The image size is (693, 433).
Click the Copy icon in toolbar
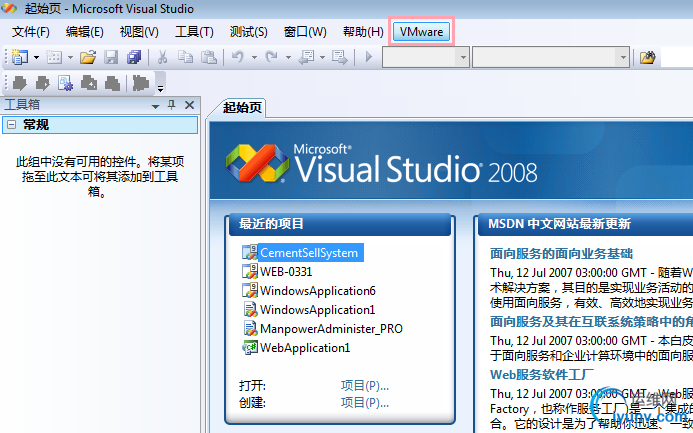tap(185, 57)
